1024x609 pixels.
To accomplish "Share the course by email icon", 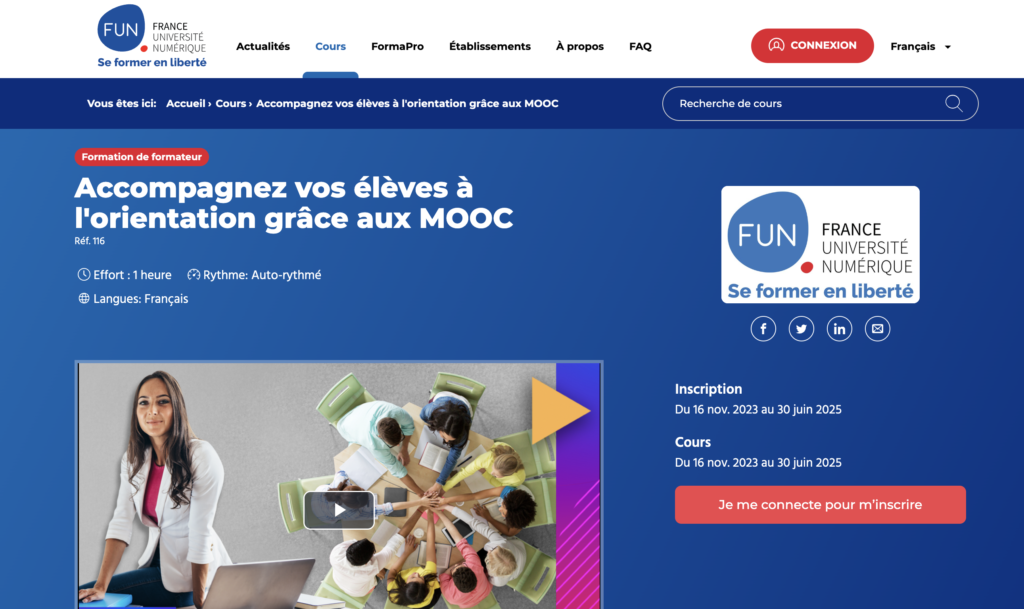I will click(x=877, y=328).
